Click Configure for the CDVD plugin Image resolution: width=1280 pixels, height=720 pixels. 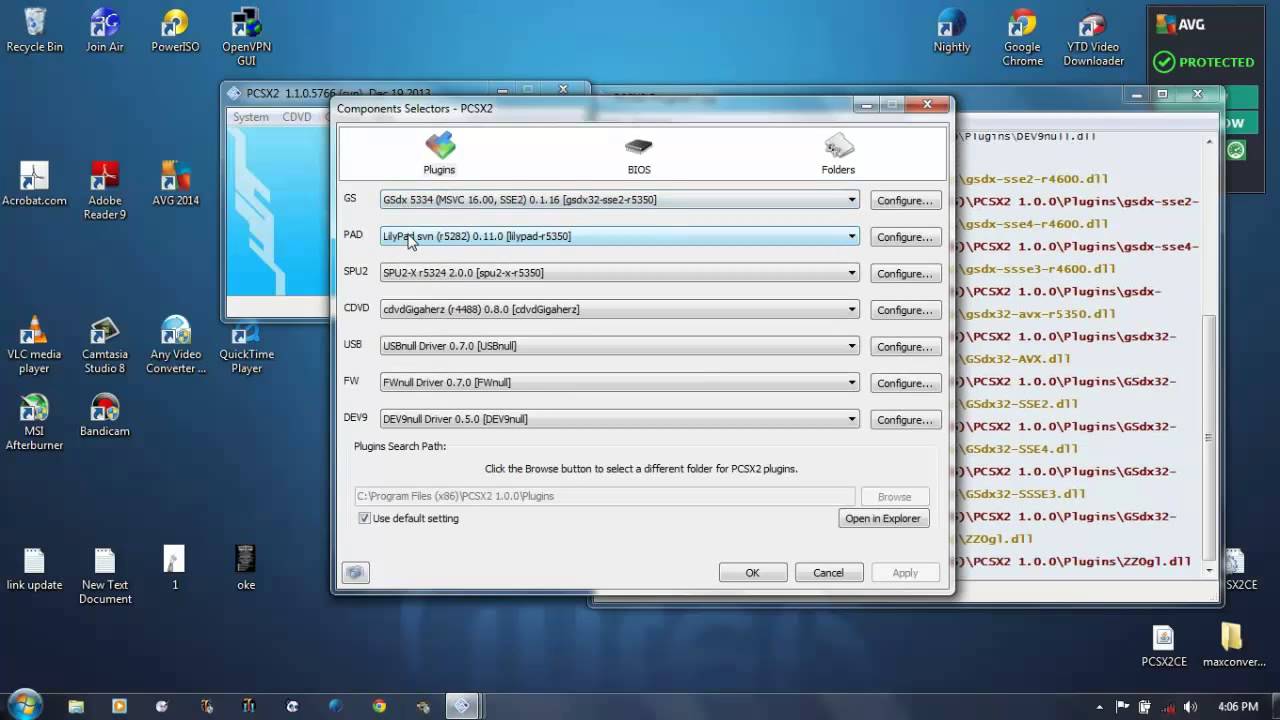pyautogui.click(x=905, y=310)
